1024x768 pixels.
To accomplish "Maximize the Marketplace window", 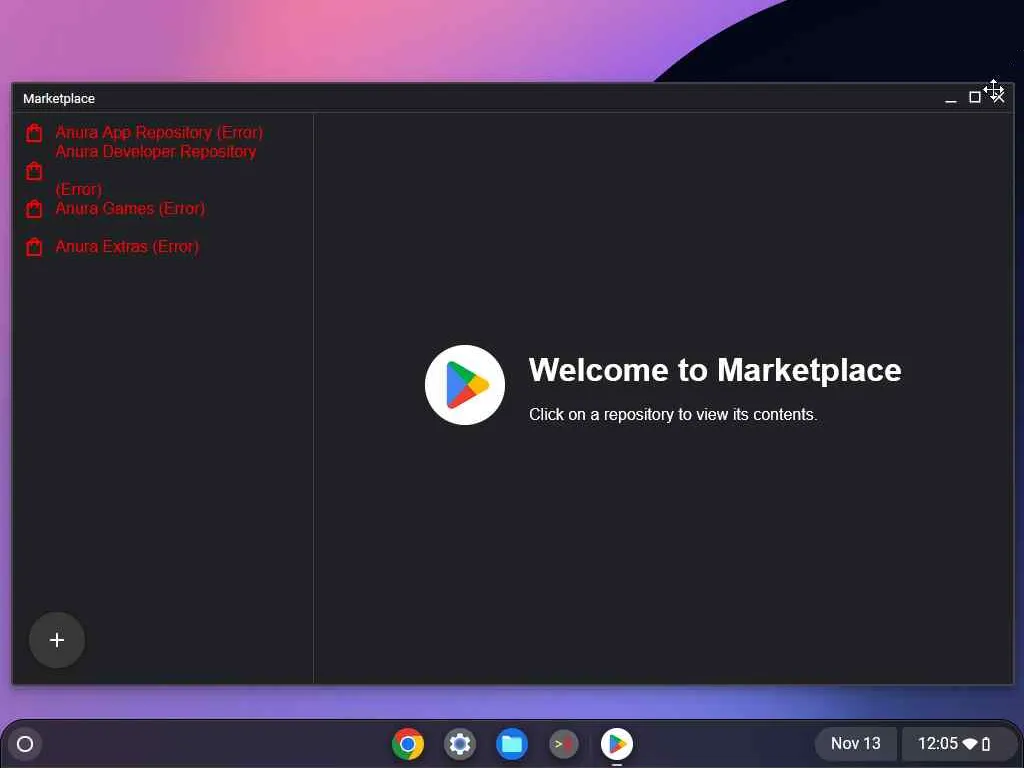I will [974, 97].
